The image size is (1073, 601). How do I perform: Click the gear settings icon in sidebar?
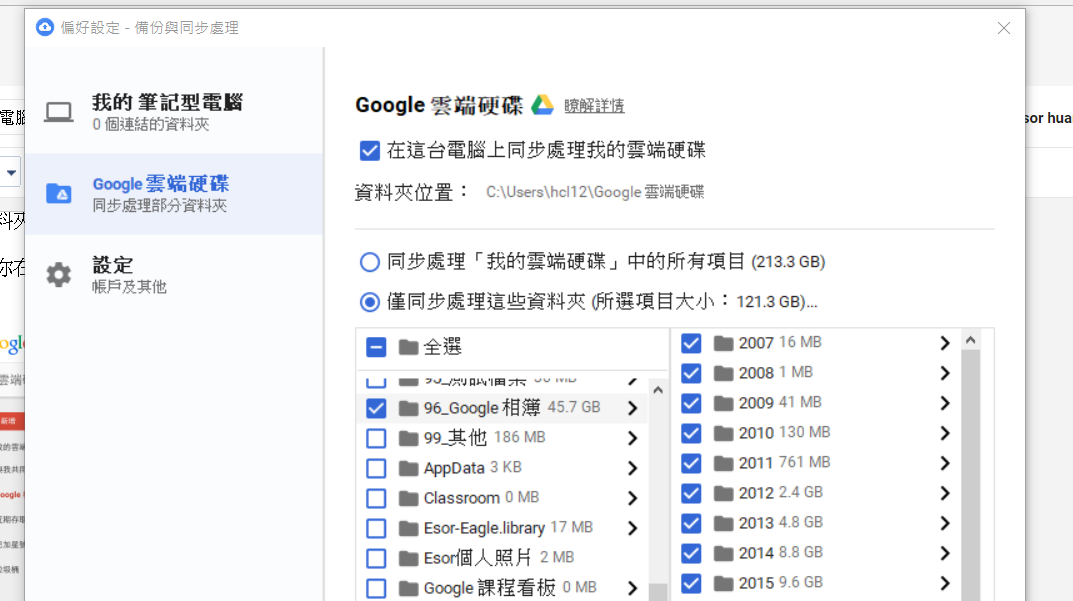click(59, 274)
